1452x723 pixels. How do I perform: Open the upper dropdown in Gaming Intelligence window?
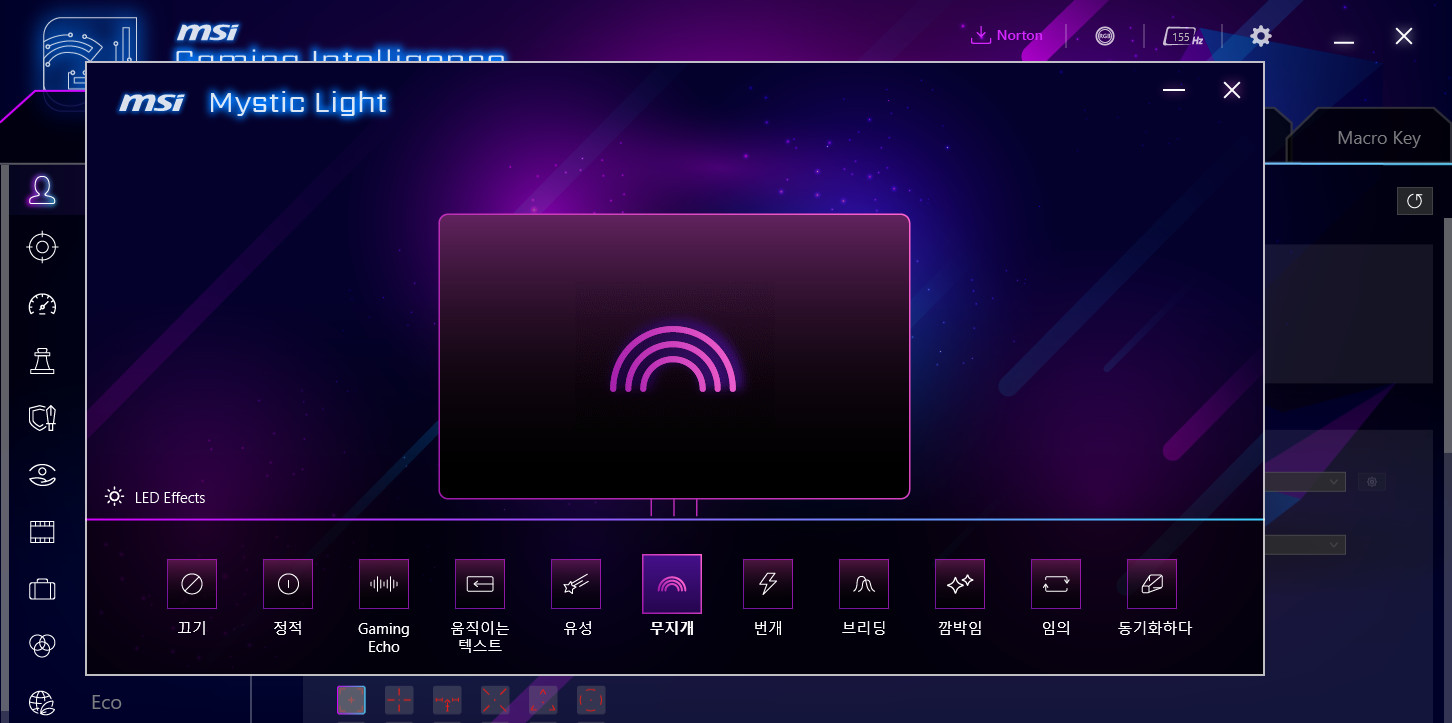[1305, 482]
